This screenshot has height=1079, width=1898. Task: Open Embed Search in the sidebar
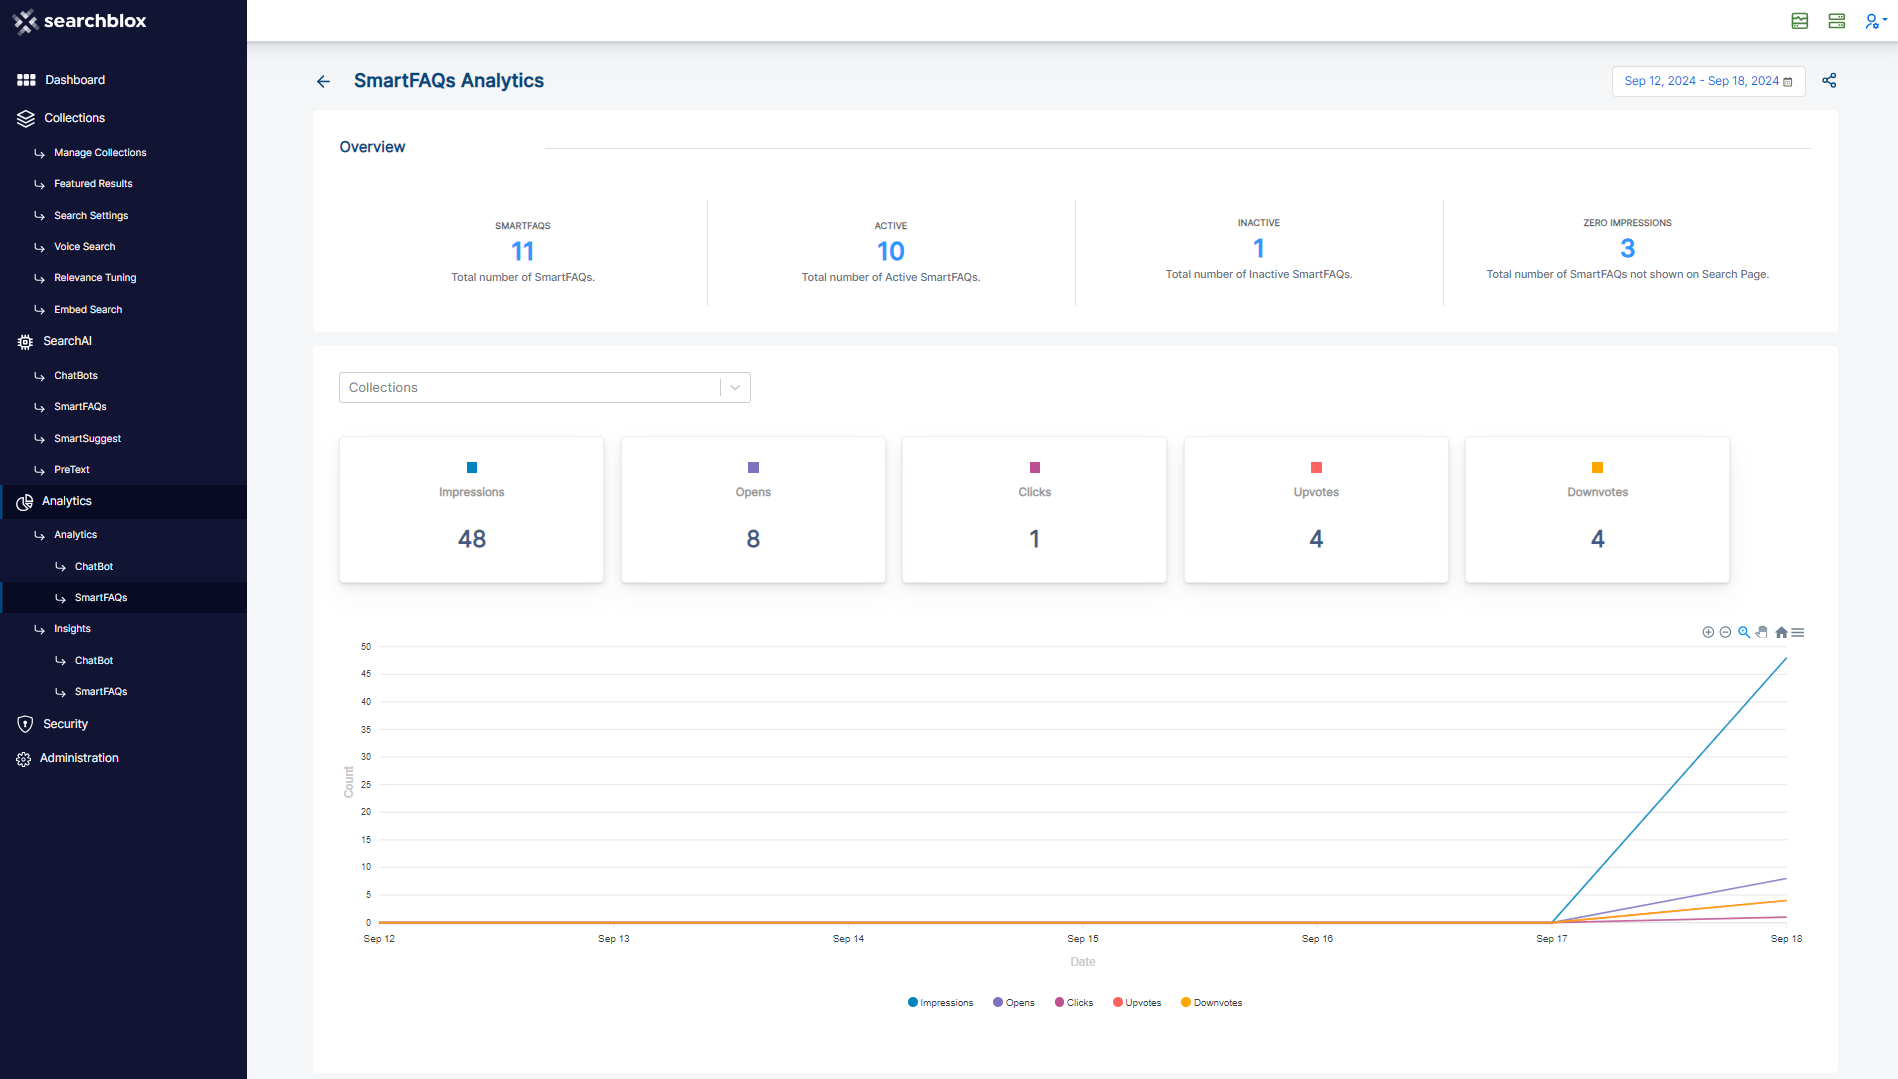pos(88,310)
